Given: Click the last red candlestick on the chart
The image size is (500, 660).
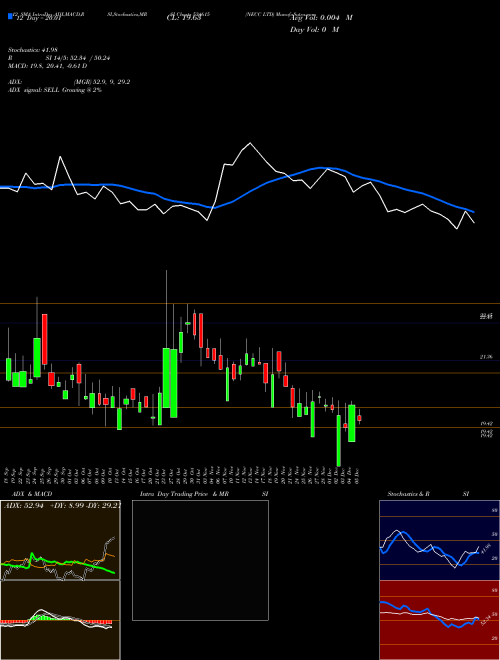Looking at the screenshot, I should click(359, 418).
